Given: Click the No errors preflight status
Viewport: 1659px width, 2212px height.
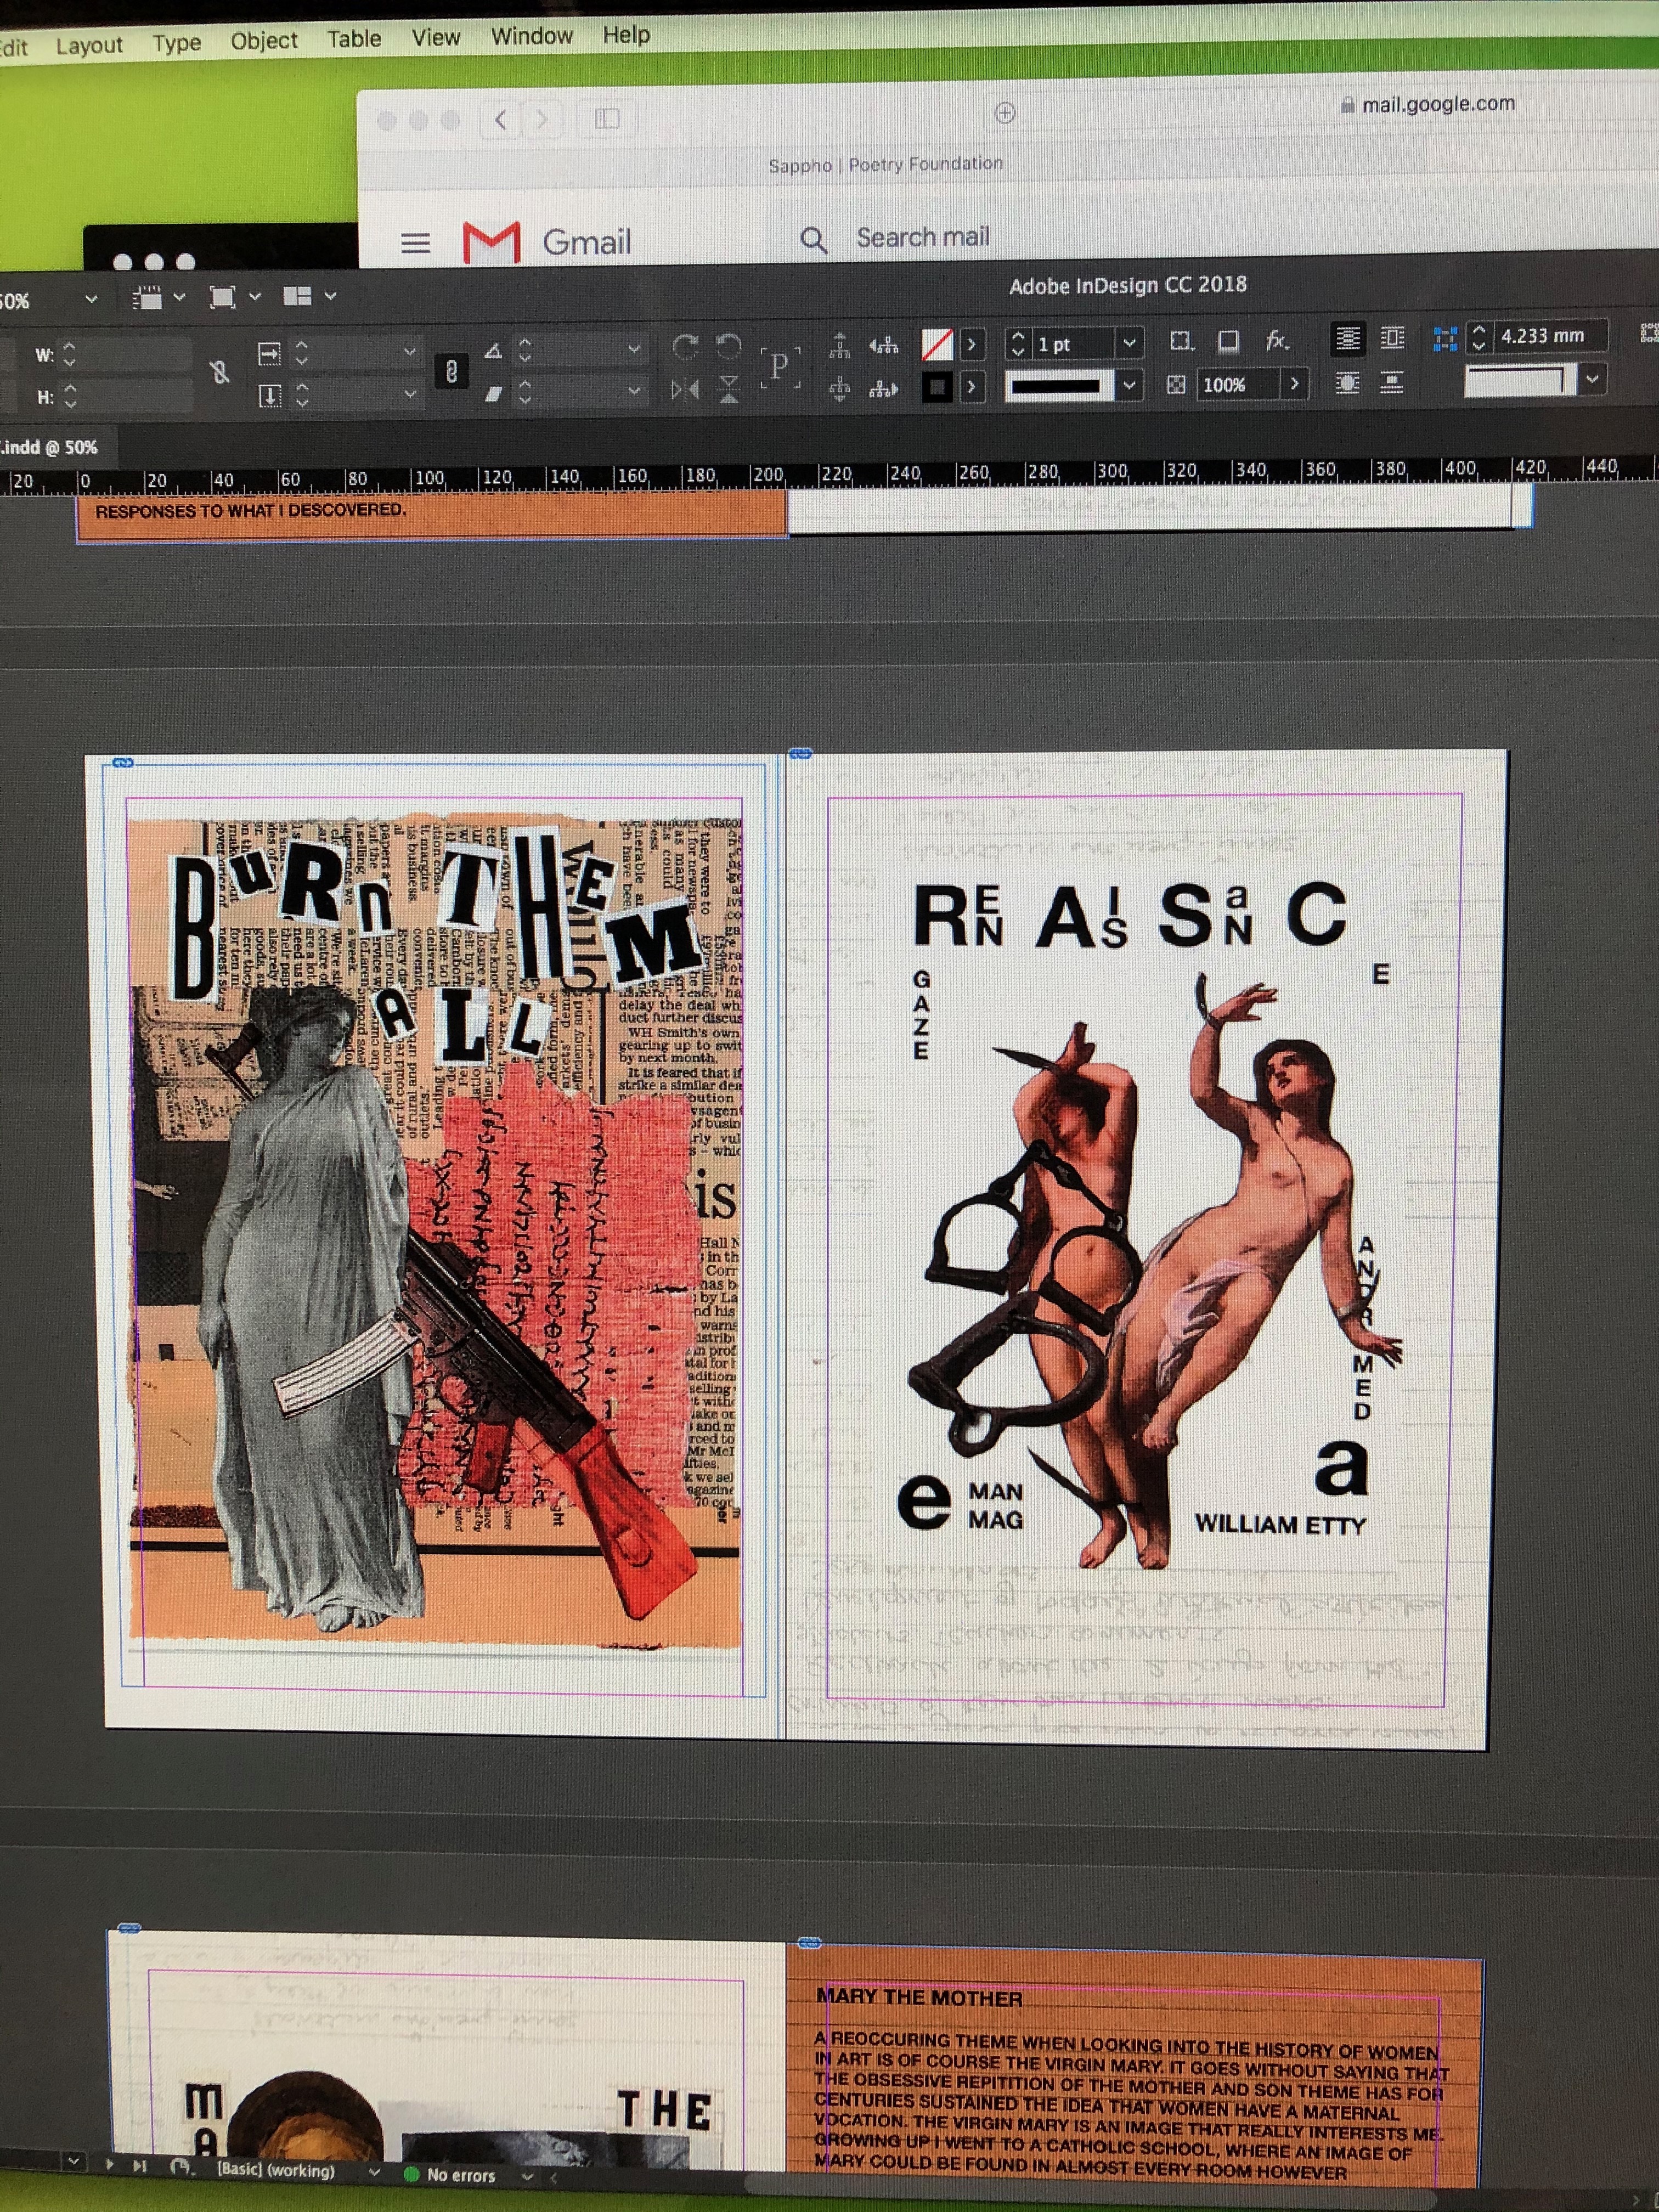Looking at the screenshot, I should click(460, 2174).
